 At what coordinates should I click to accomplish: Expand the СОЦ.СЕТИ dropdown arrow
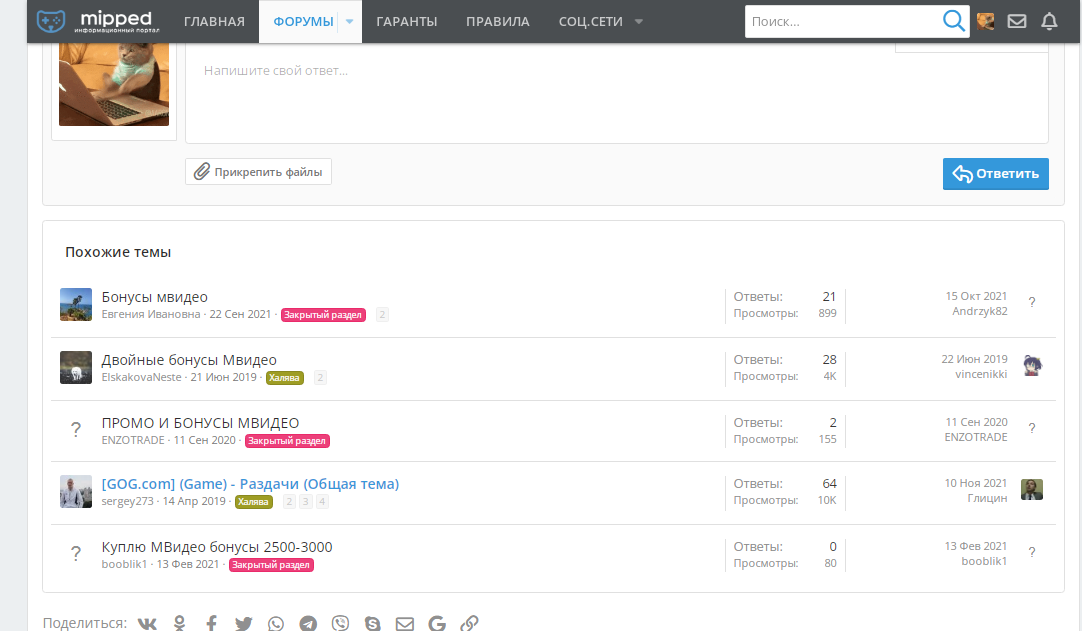pyautogui.click(x=639, y=21)
